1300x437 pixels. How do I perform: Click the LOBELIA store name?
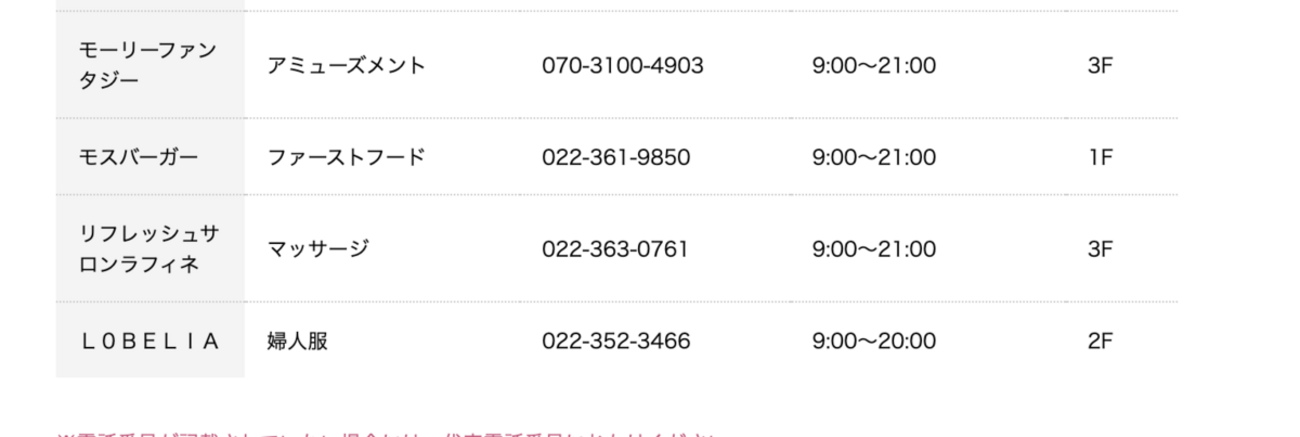[x=148, y=341]
